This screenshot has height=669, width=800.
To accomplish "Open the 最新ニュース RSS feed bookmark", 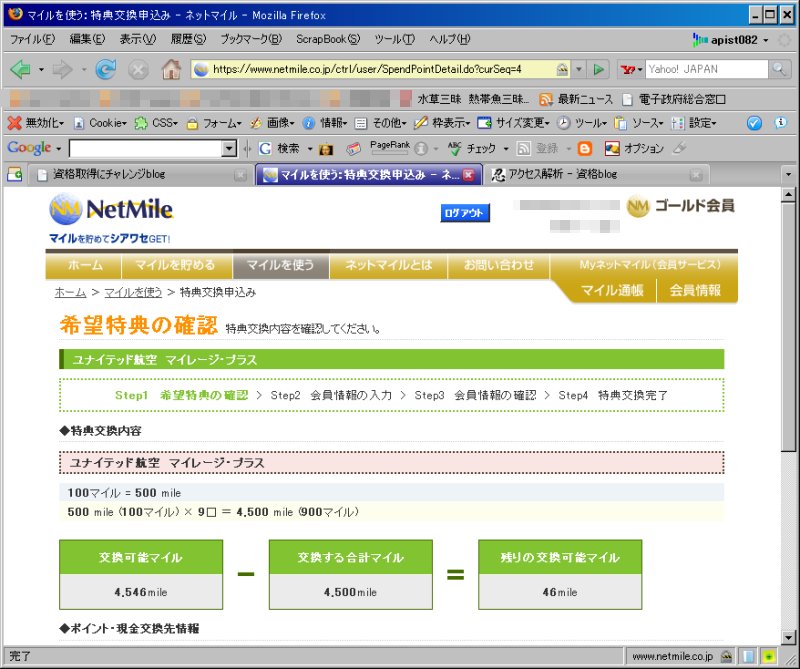I will pos(577,99).
